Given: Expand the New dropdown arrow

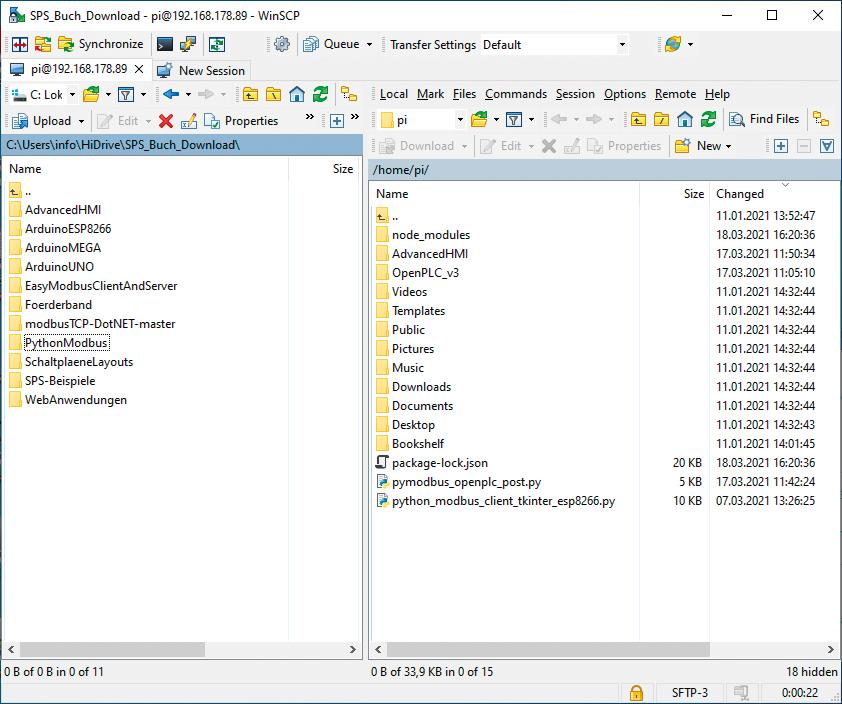Looking at the screenshot, I should pos(728,147).
